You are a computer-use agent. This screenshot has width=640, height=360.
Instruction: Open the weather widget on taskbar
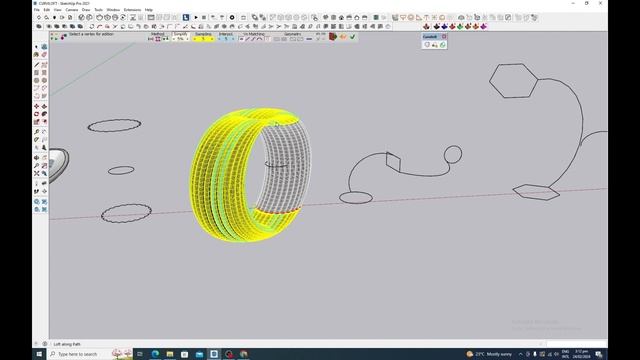[489, 354]
